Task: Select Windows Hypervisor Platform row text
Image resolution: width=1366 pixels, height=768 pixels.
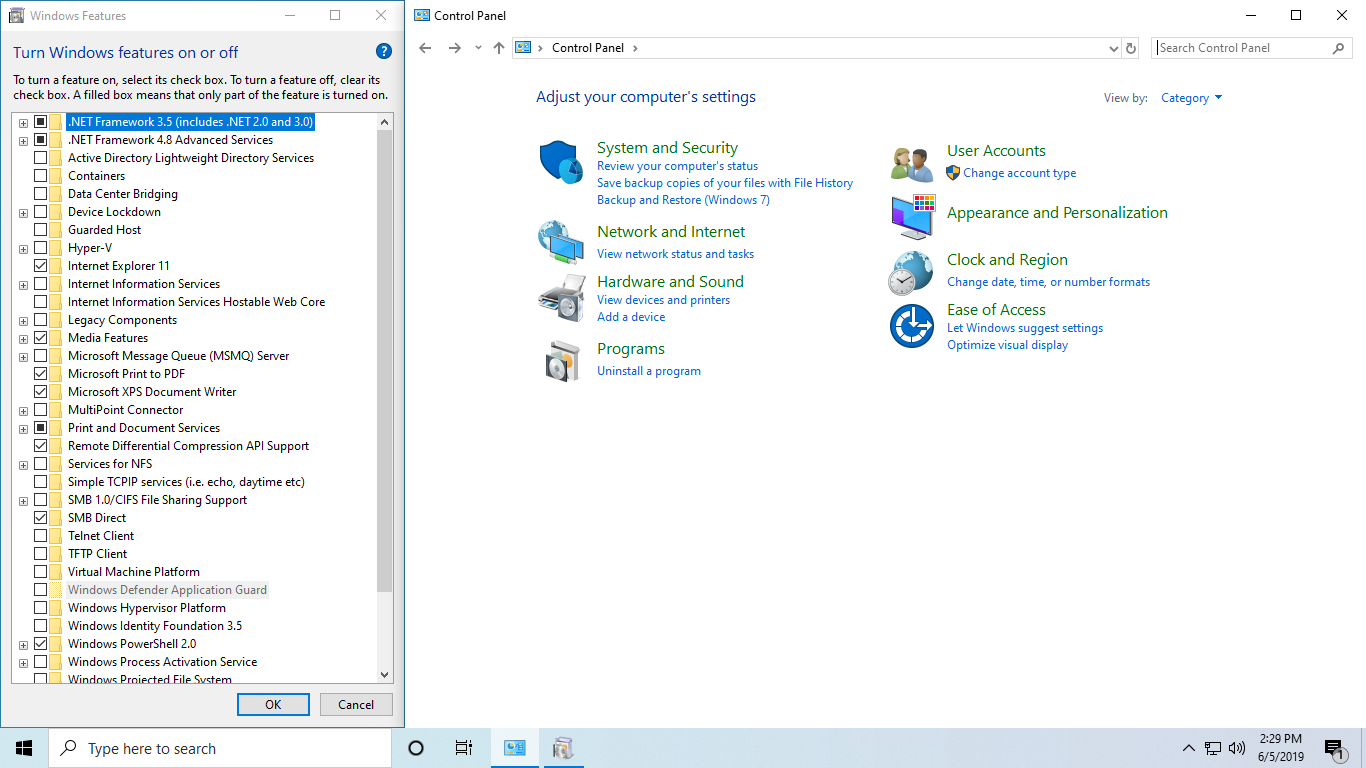Action: 147,608
